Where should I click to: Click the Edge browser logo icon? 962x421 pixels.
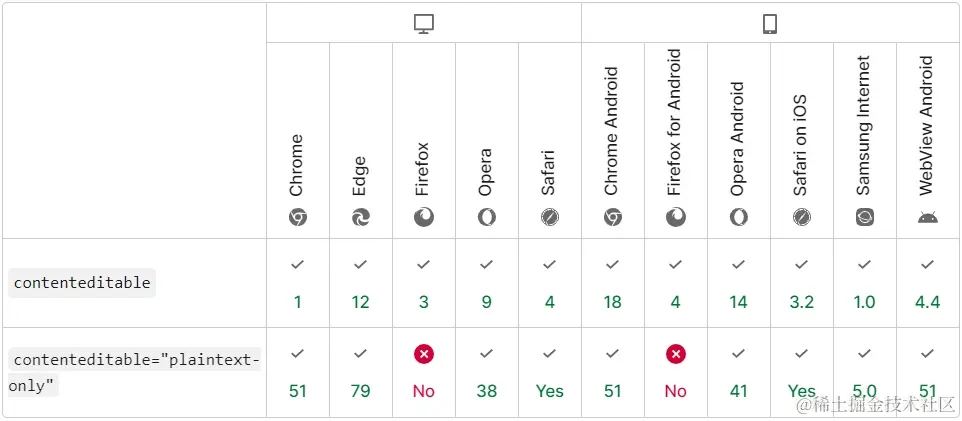[361, 217]
